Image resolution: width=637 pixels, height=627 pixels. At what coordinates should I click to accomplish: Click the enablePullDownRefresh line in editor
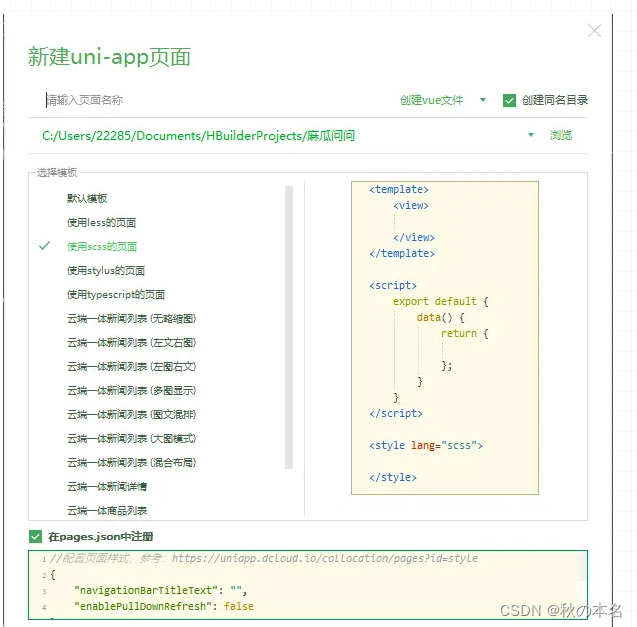[x=164, y=606]
